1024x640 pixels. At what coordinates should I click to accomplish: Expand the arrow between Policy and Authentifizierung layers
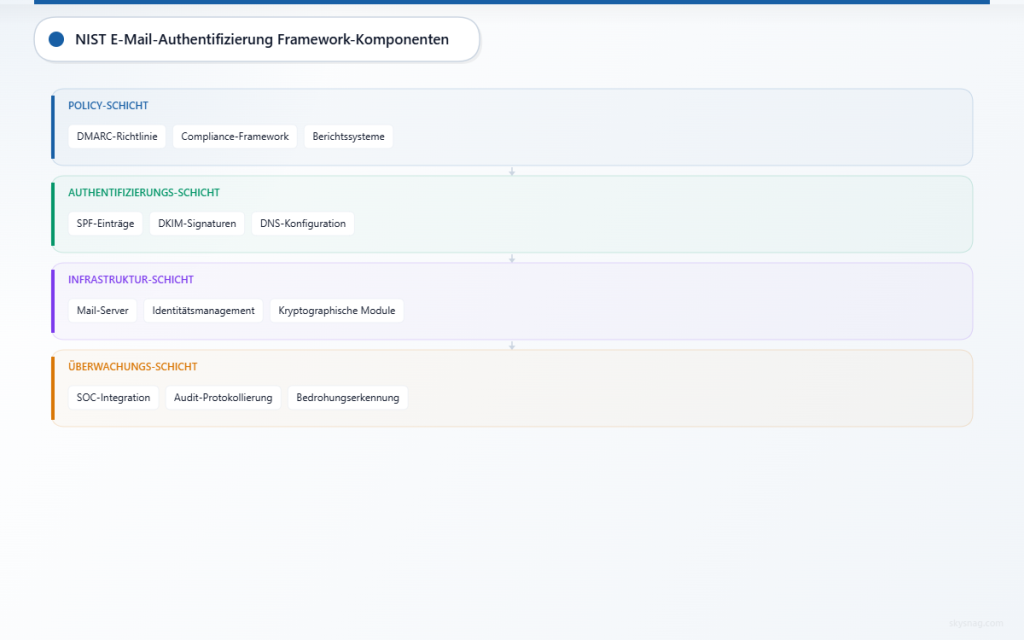[512, 170]
